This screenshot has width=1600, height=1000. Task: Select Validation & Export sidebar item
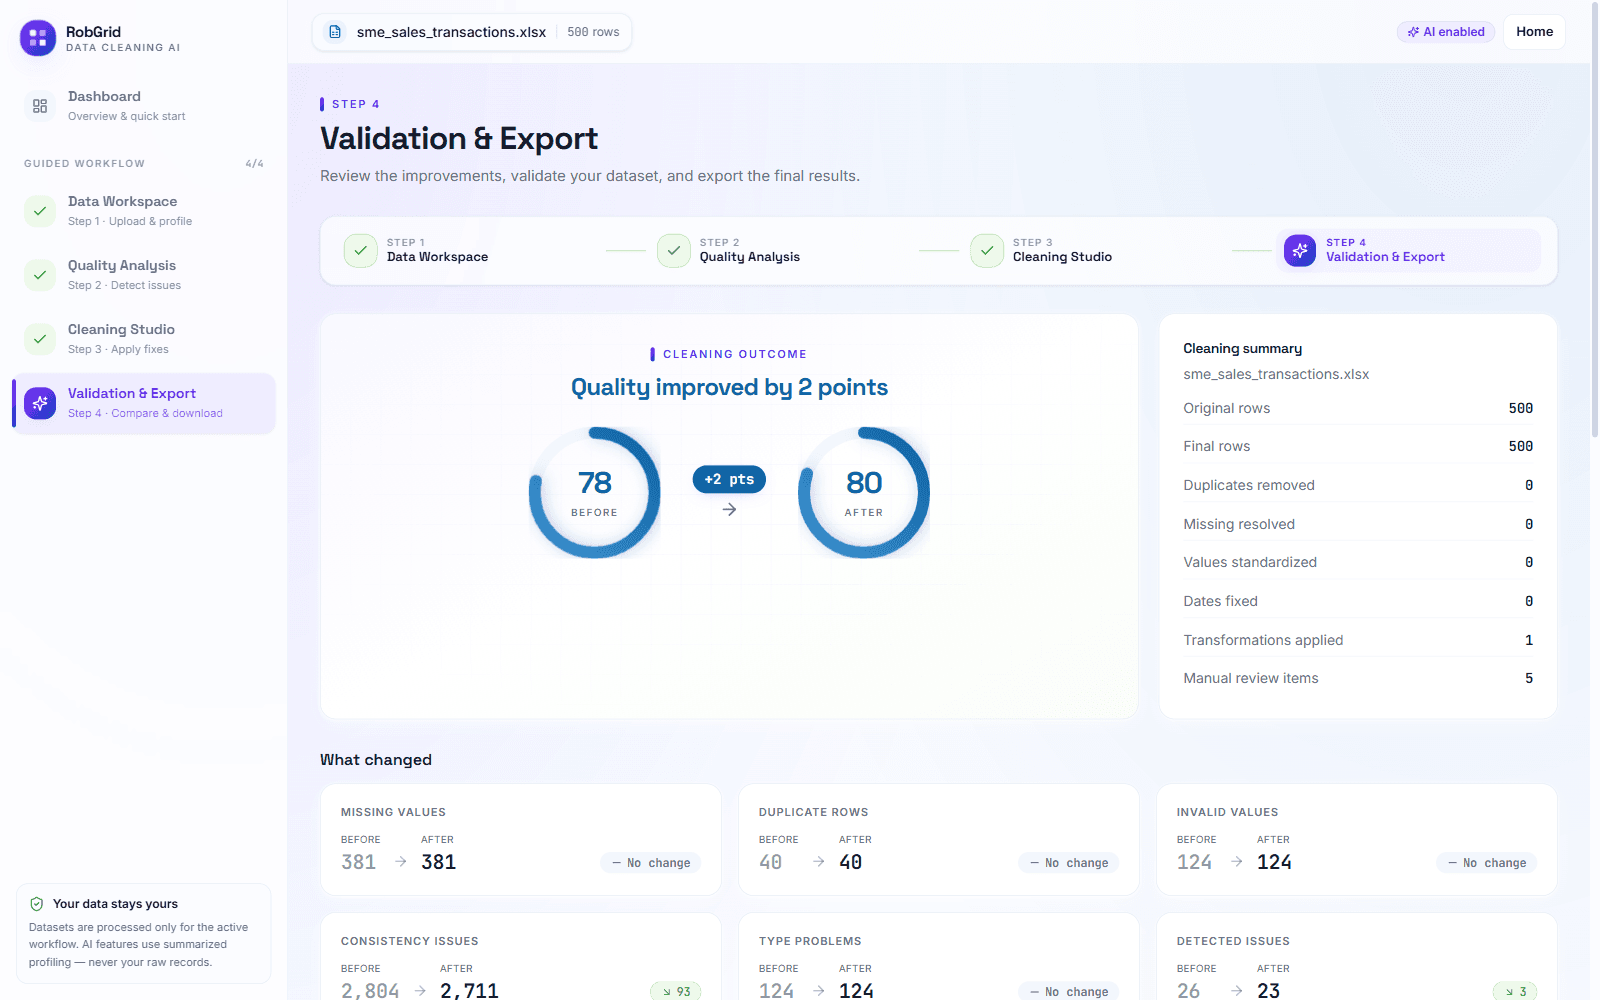[144, 403]
